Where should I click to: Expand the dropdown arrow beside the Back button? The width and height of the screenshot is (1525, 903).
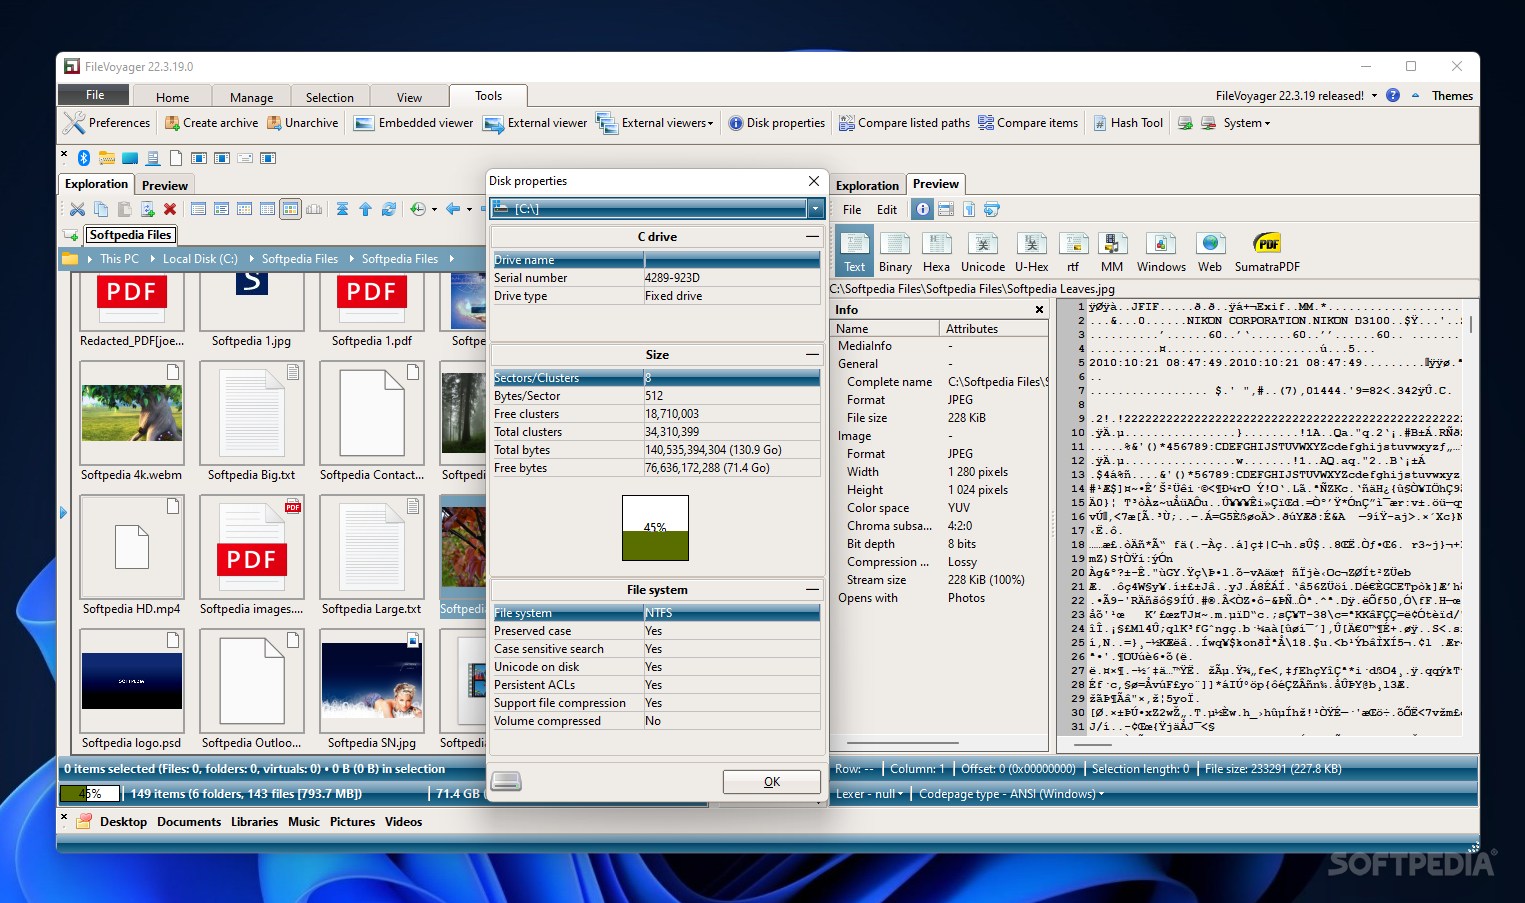click(469, 210)
